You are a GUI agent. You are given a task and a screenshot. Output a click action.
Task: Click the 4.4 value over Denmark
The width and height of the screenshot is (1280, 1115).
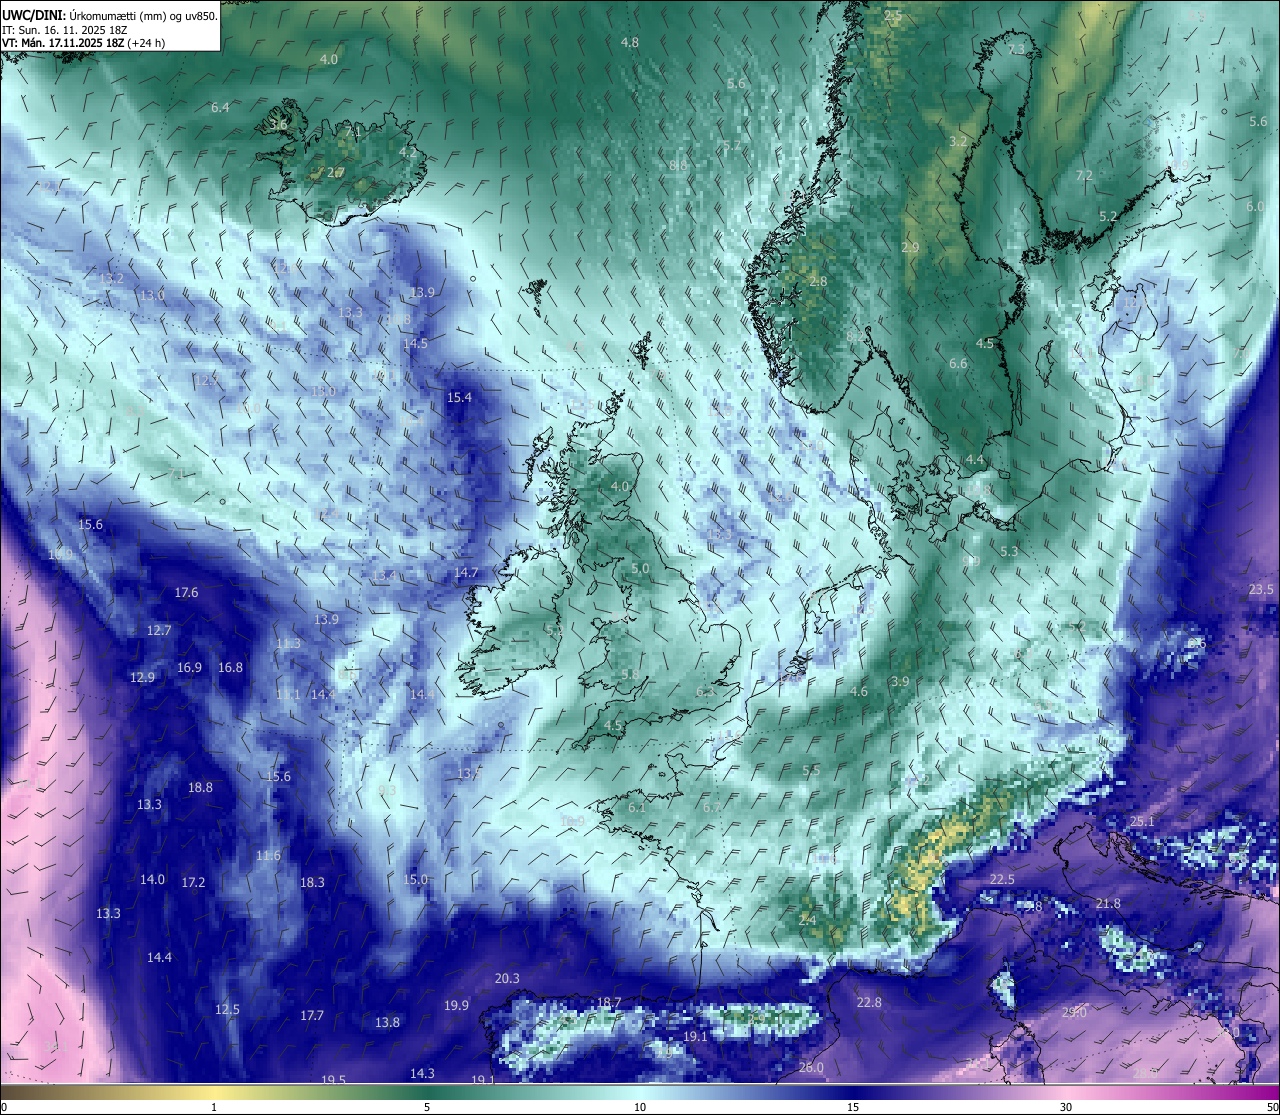coord(974,459)
